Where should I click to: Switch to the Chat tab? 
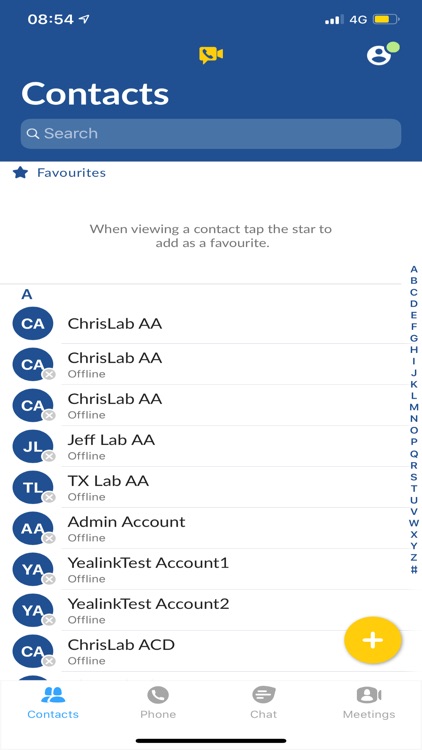point(264,702)
